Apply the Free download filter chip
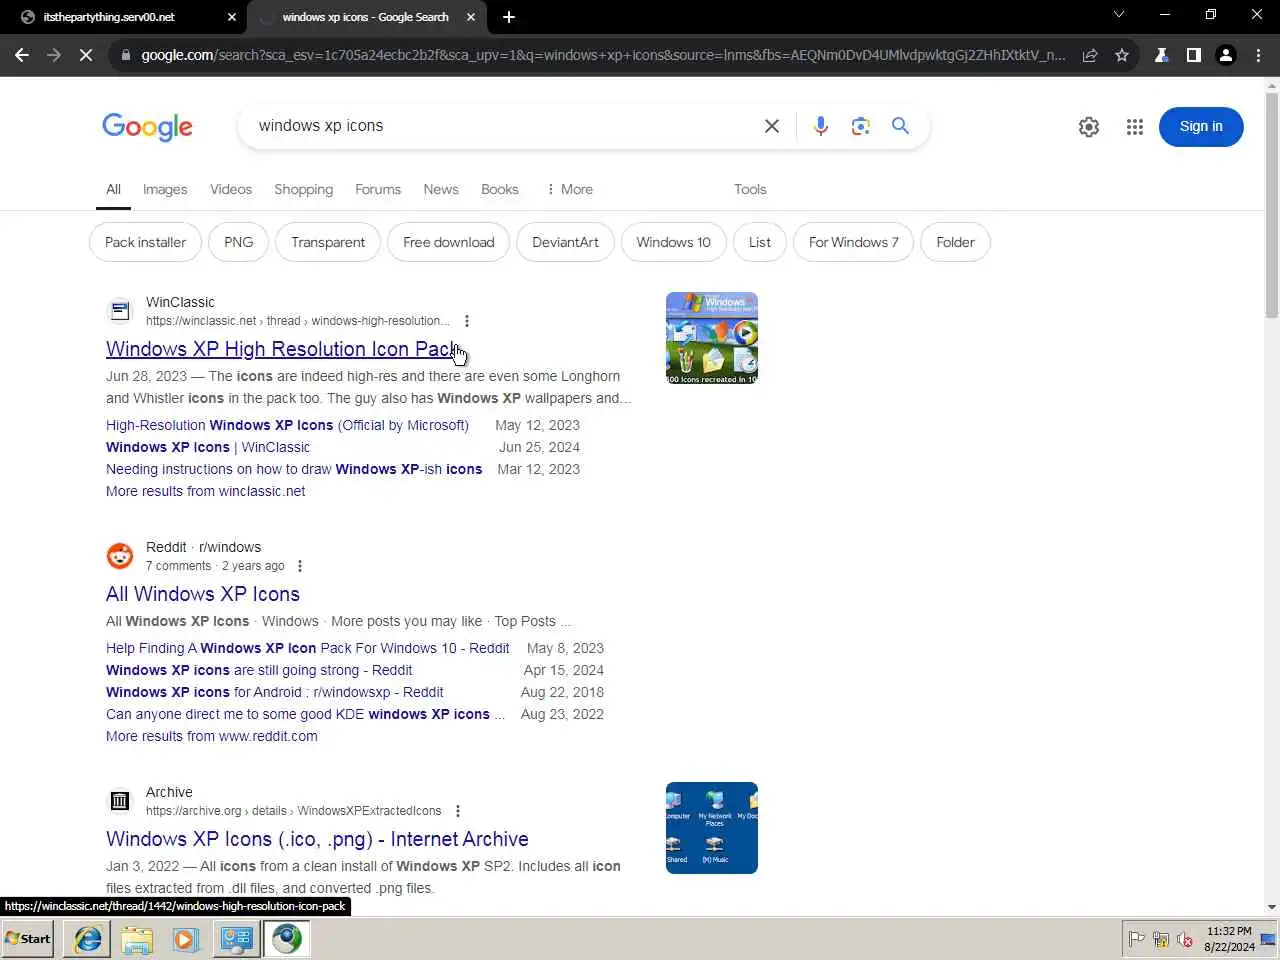1280x960 pixels. coord(449,242)
